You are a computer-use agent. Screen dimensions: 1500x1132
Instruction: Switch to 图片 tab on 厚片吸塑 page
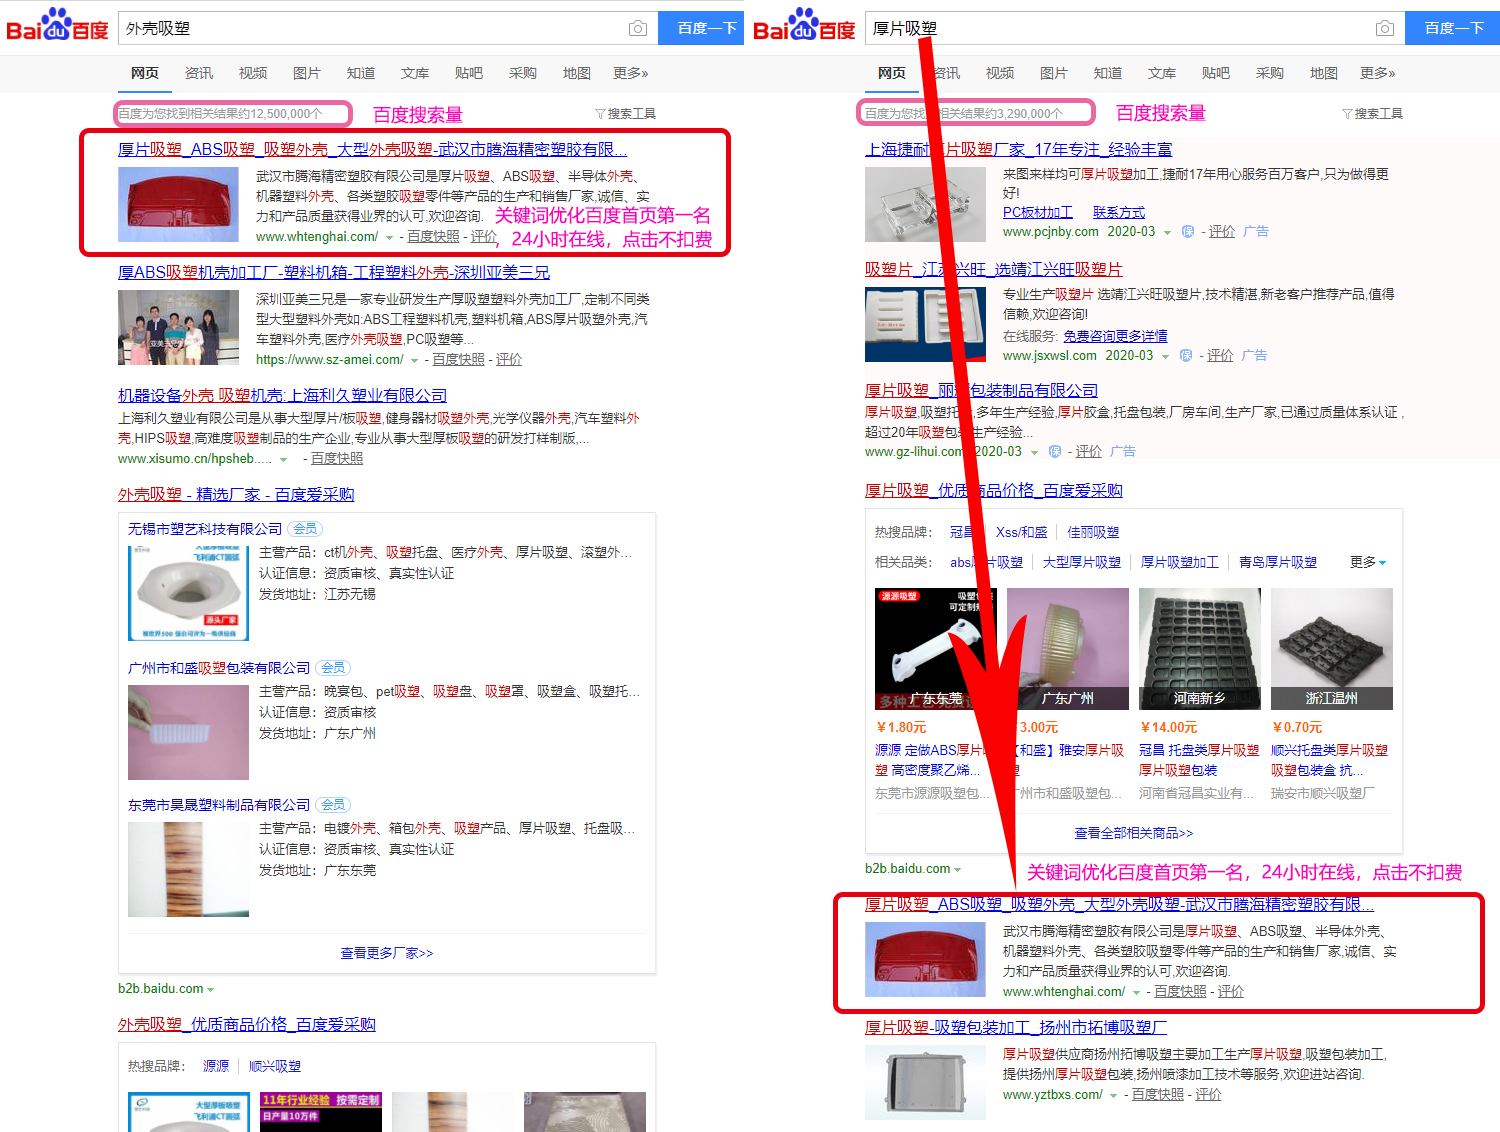[x=1054, y=73]
